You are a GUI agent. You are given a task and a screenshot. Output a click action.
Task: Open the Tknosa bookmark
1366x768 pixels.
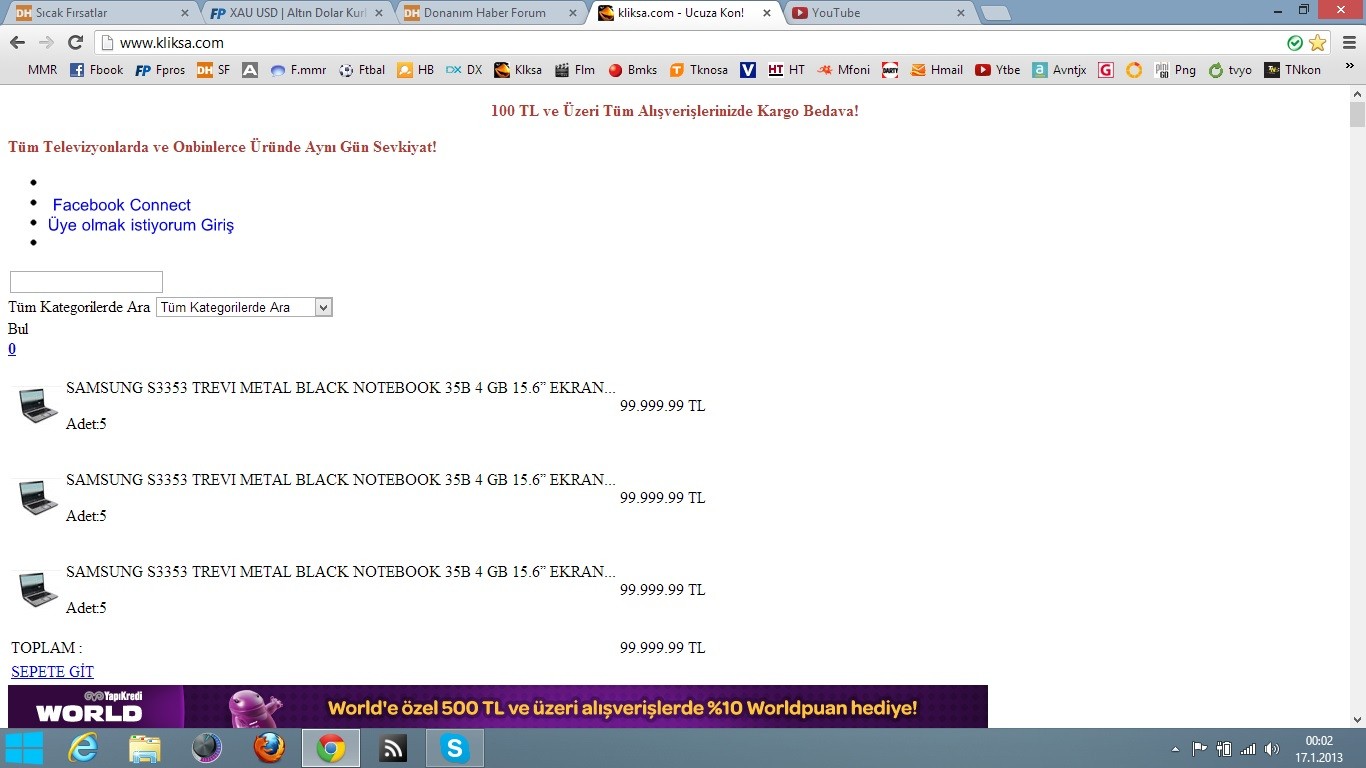[699, 70]
